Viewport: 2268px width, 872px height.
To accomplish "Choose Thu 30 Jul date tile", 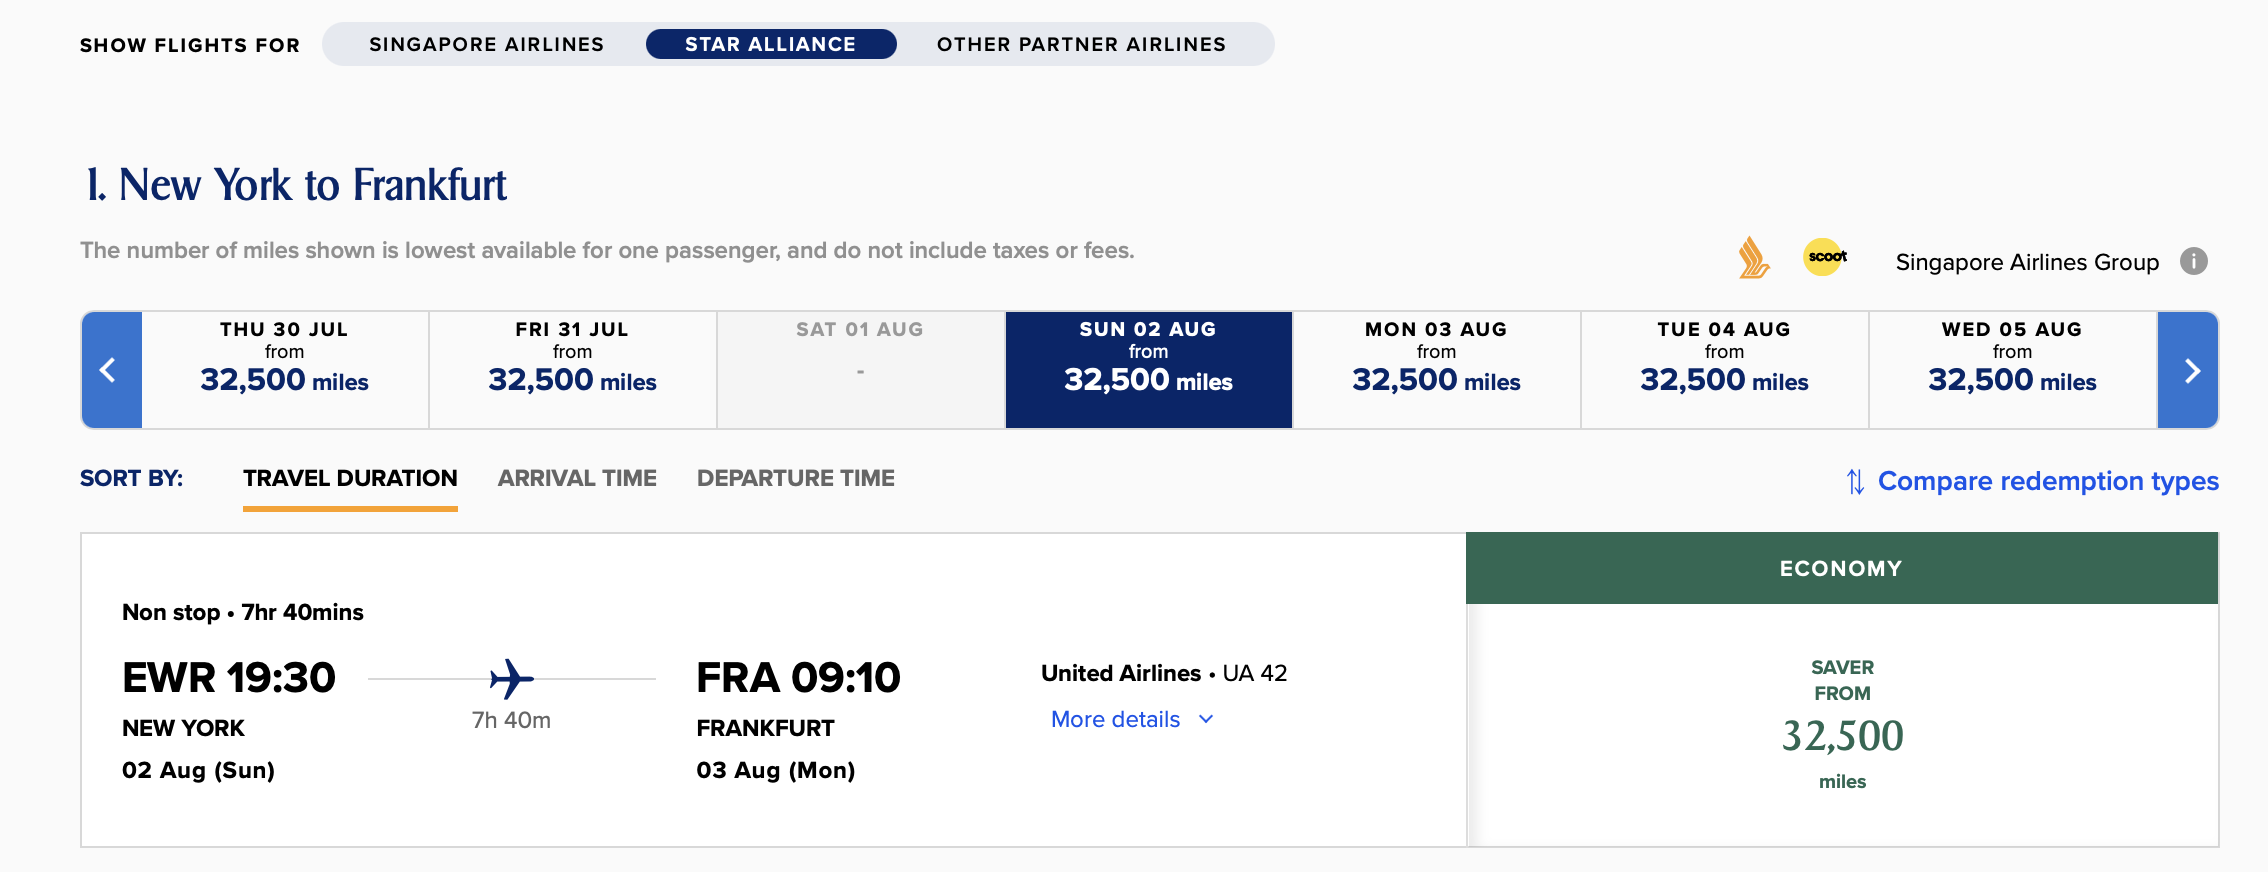I will tap(285, 370).
